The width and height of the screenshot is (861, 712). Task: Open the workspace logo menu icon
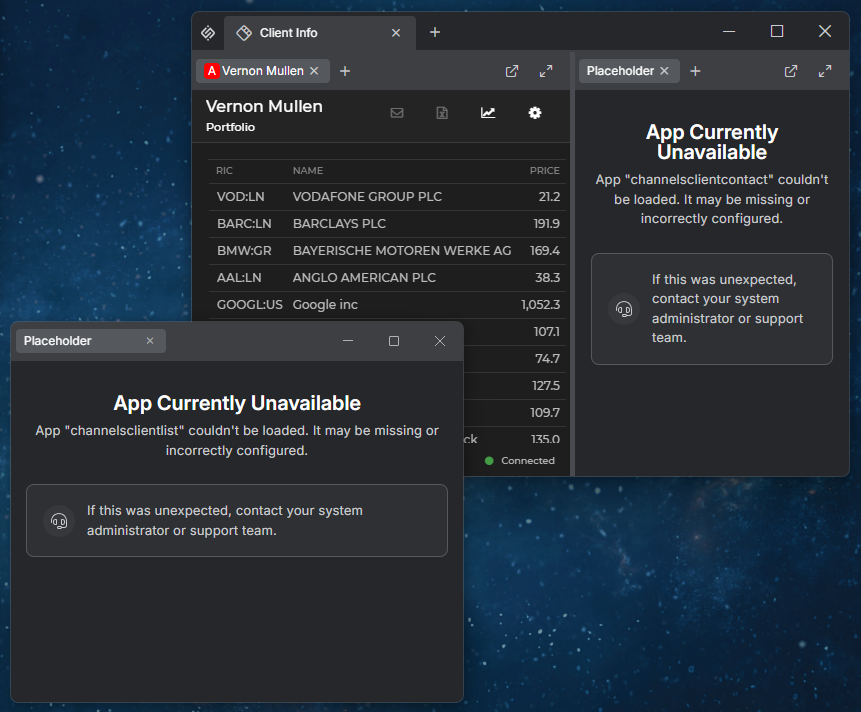click(208, 33)
